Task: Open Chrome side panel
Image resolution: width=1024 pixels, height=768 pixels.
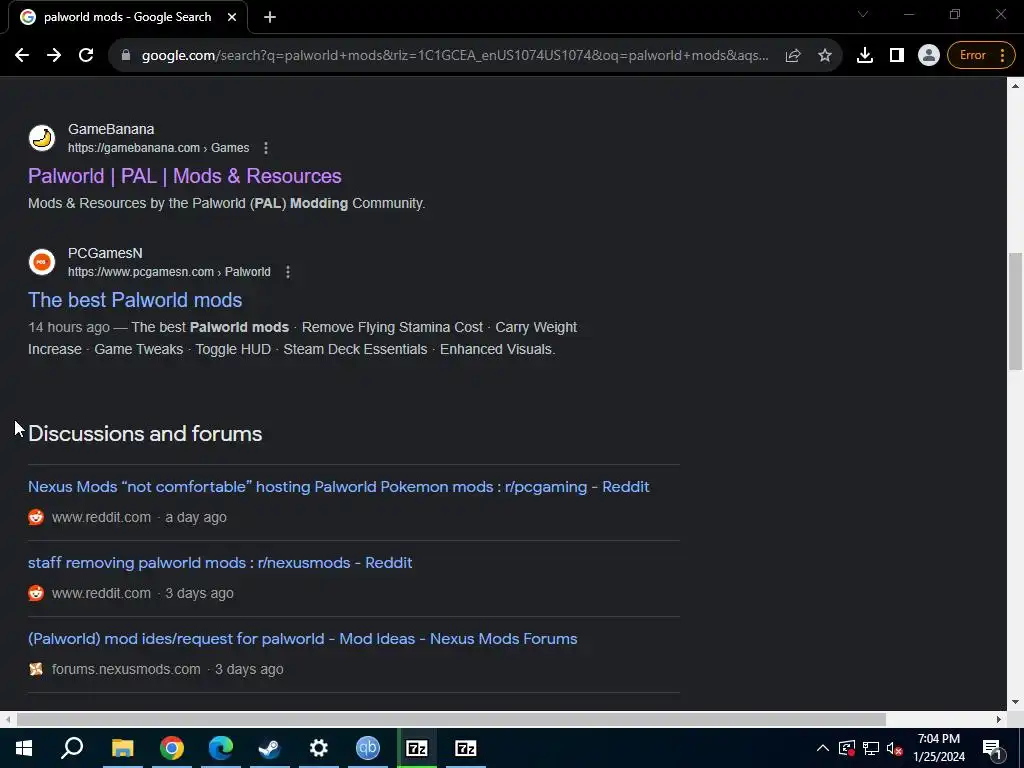Action: tap(897, 56)
